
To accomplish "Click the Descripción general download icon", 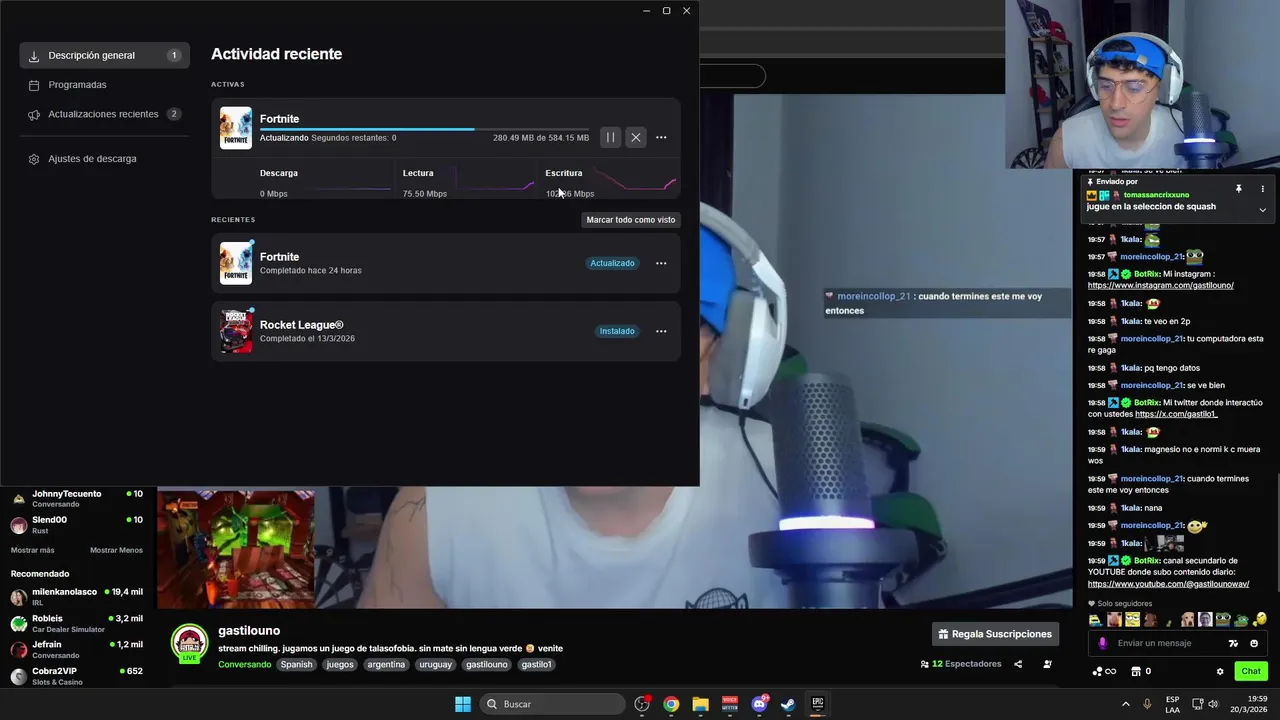I will click(34, 56).
